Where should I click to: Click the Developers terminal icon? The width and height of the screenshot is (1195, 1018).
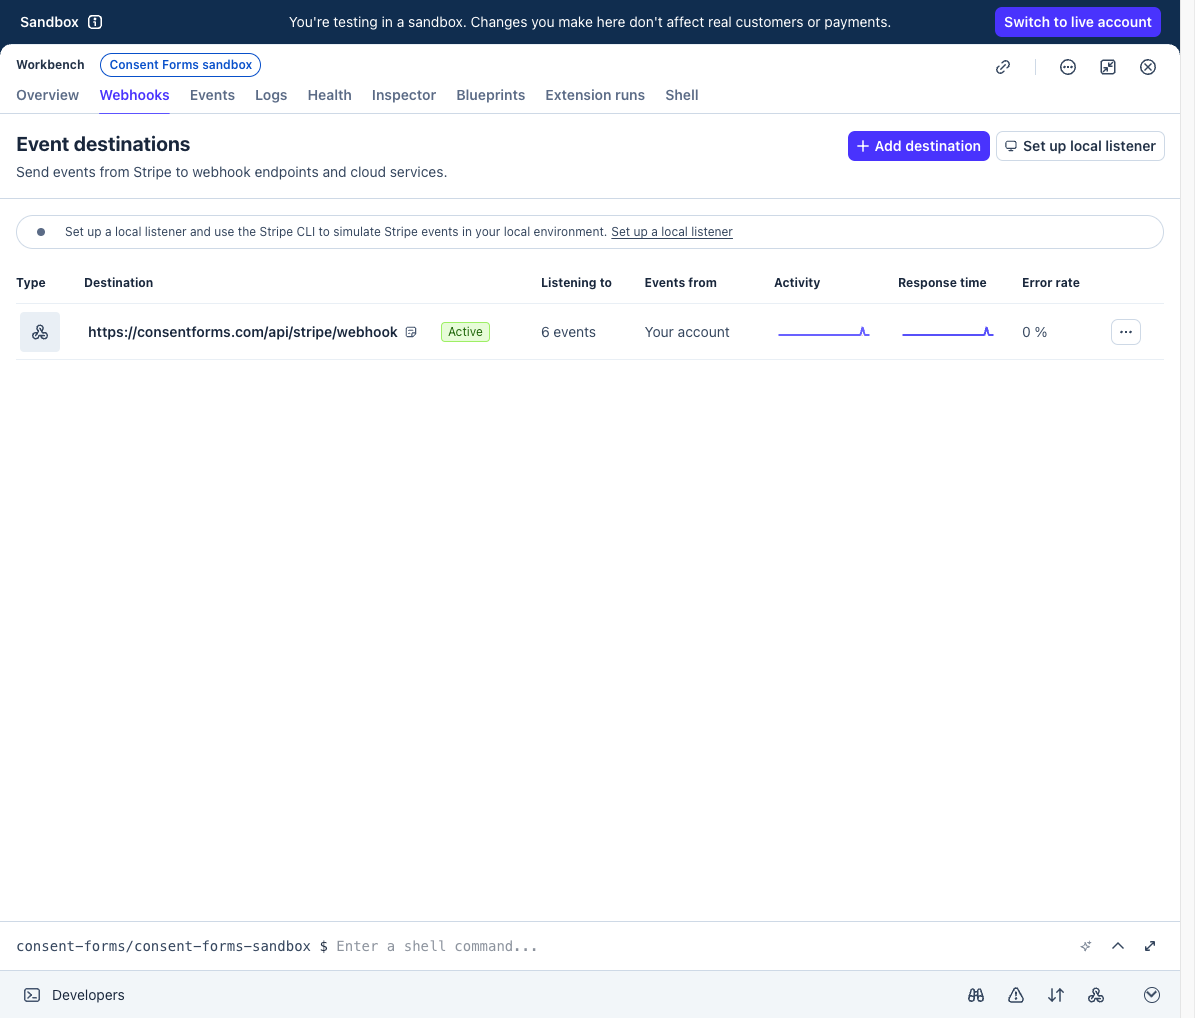[32, 995]
